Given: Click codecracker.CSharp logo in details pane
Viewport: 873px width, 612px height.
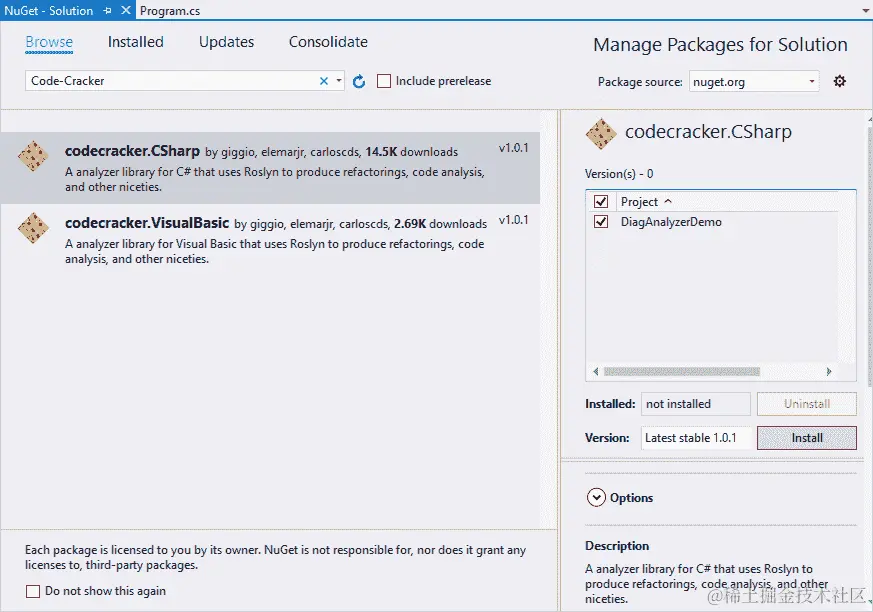Looking at the screenshot, I should [x=601, y=134].
